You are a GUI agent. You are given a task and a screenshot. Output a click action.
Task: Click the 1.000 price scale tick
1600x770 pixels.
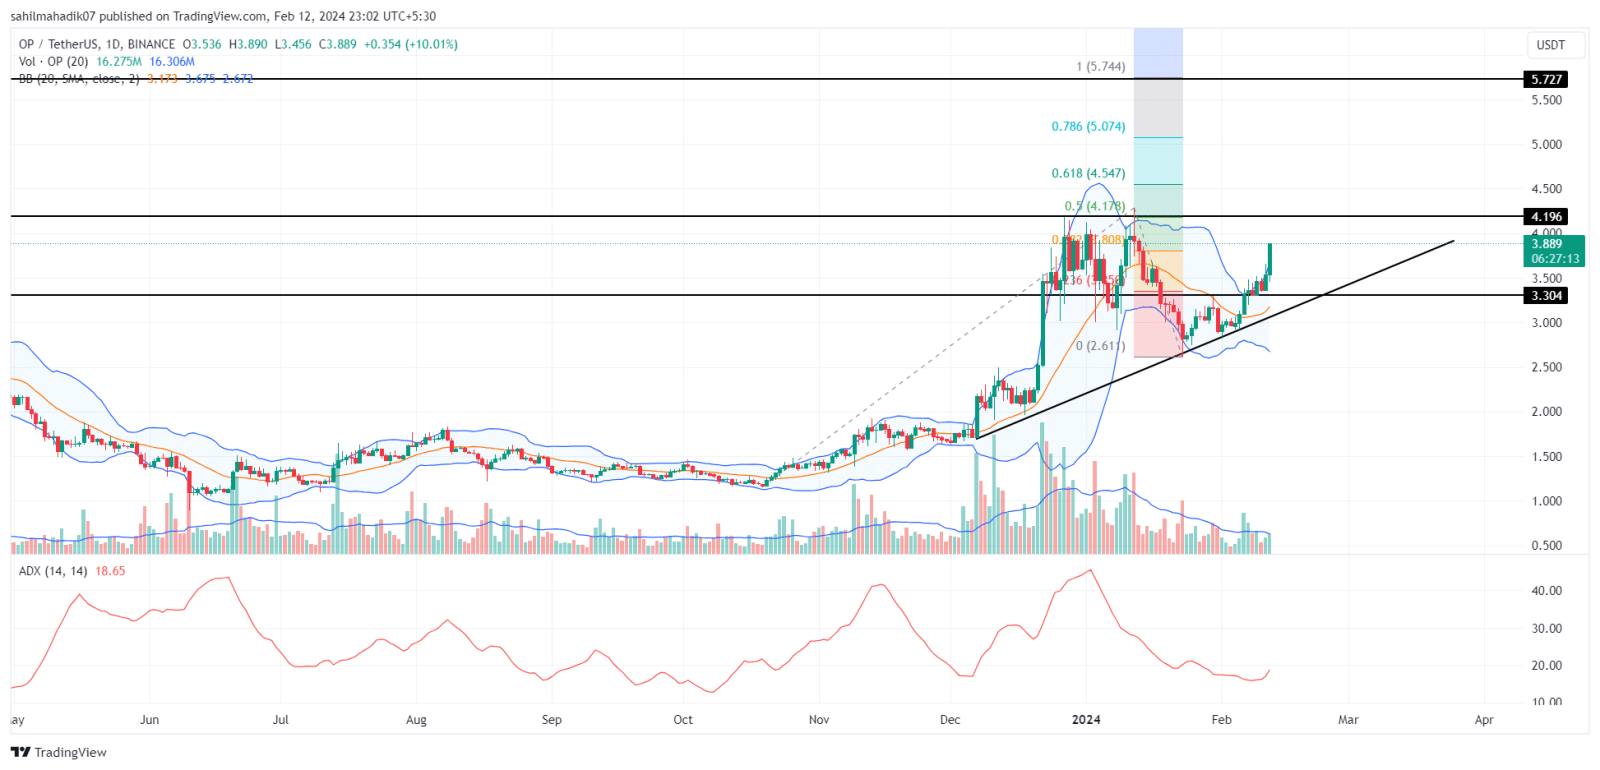(x=1547, y=502)
